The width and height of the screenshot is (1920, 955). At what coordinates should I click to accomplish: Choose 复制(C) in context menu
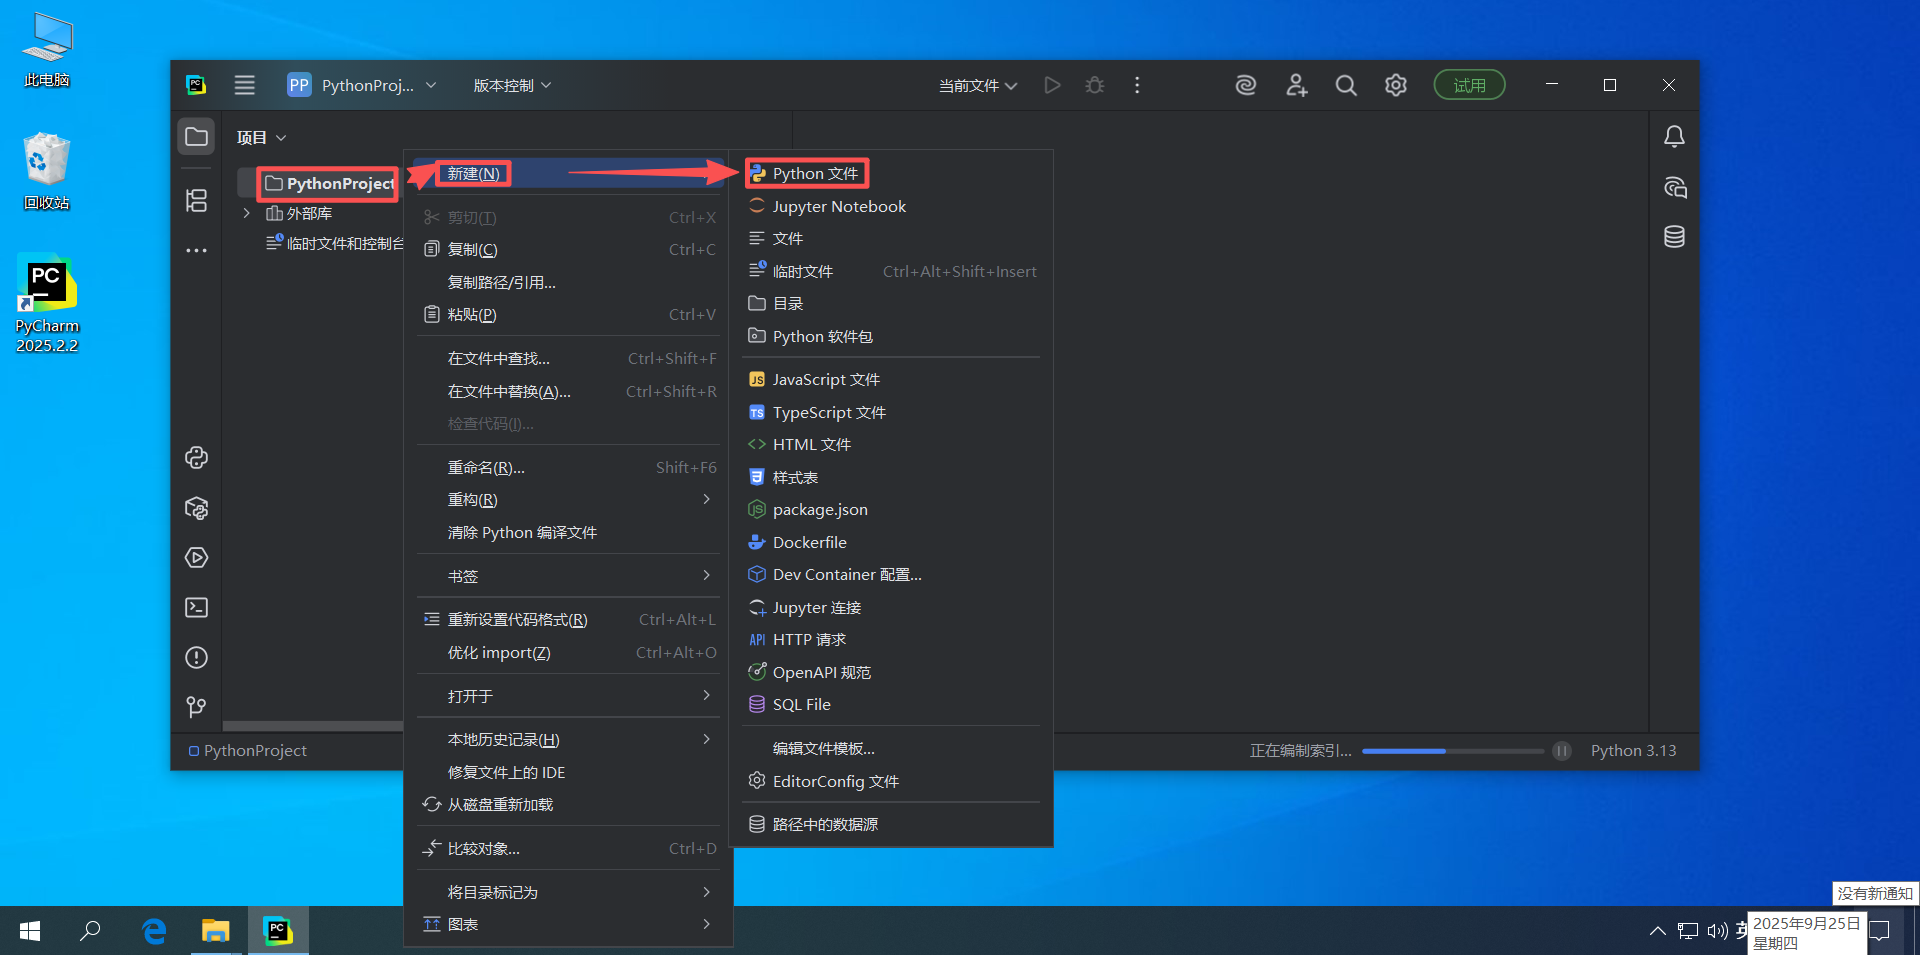pyautogui.click(x=568, y=249)
